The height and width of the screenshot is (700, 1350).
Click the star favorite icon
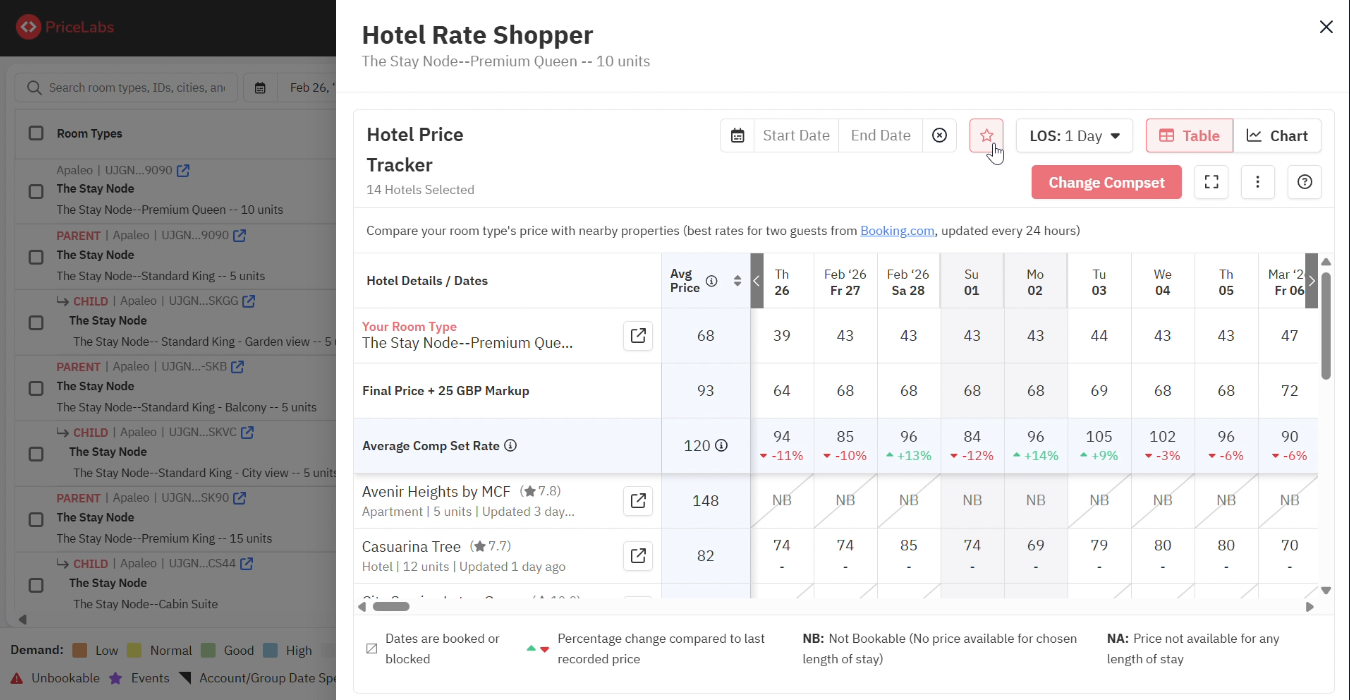click(x=986, y=136)
